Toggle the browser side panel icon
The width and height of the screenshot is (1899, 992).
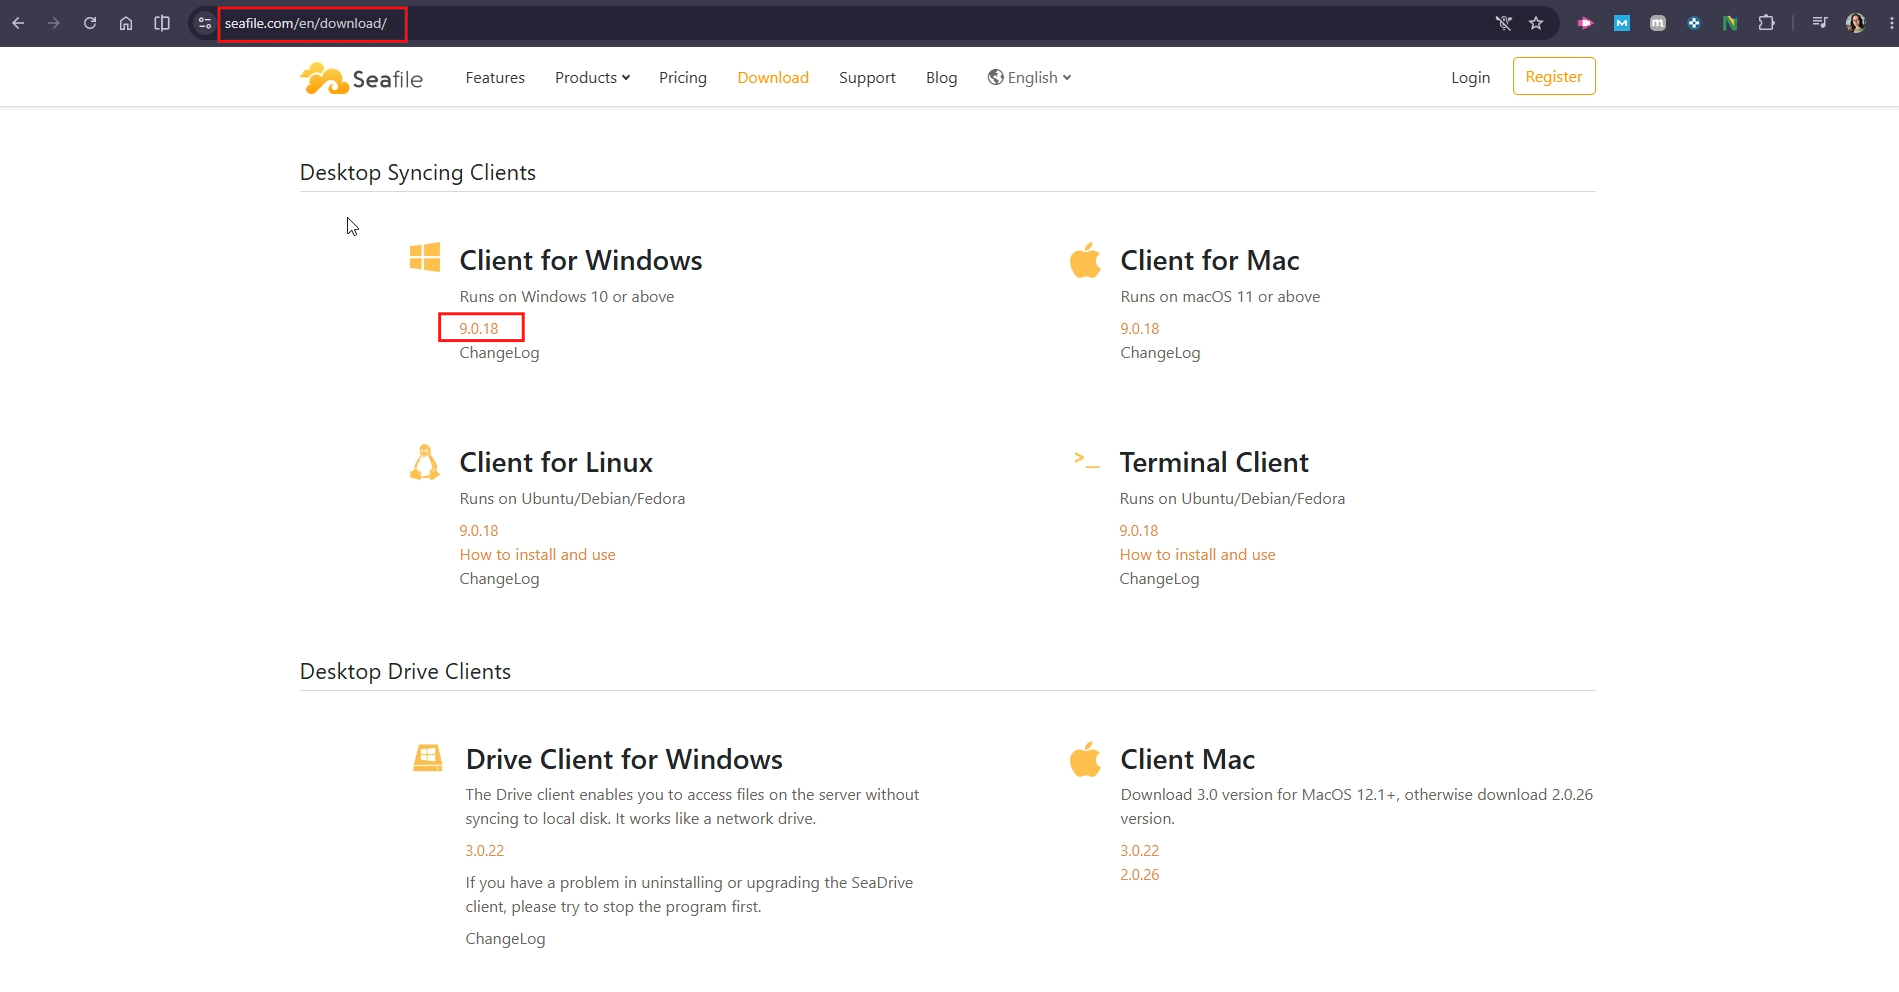click(162, 23)
